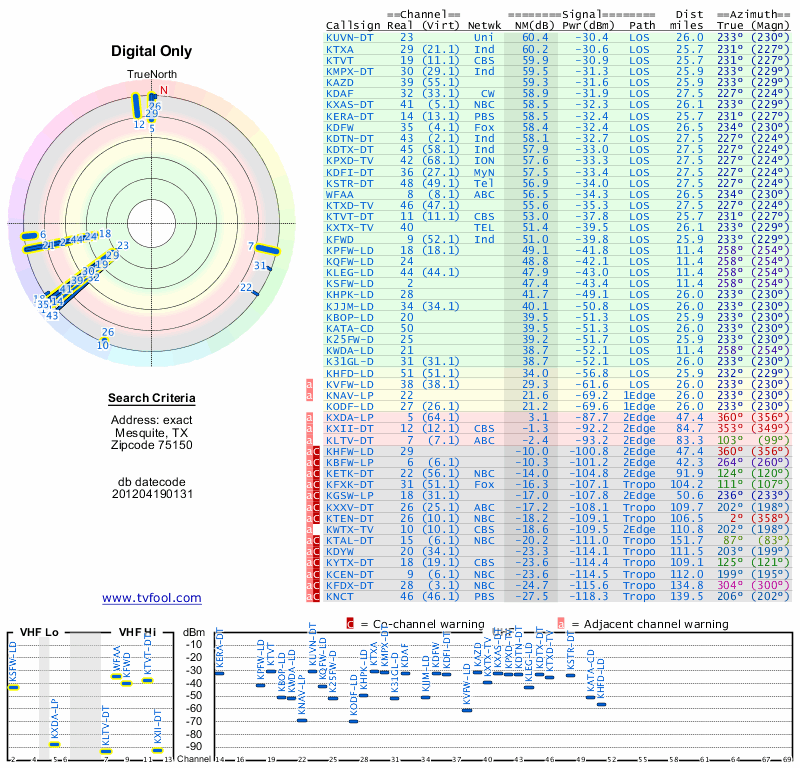Click the co-channel 'C' icon beside KHFW-LD
This screenshot has width=800, height=768.
click(316, 452)
